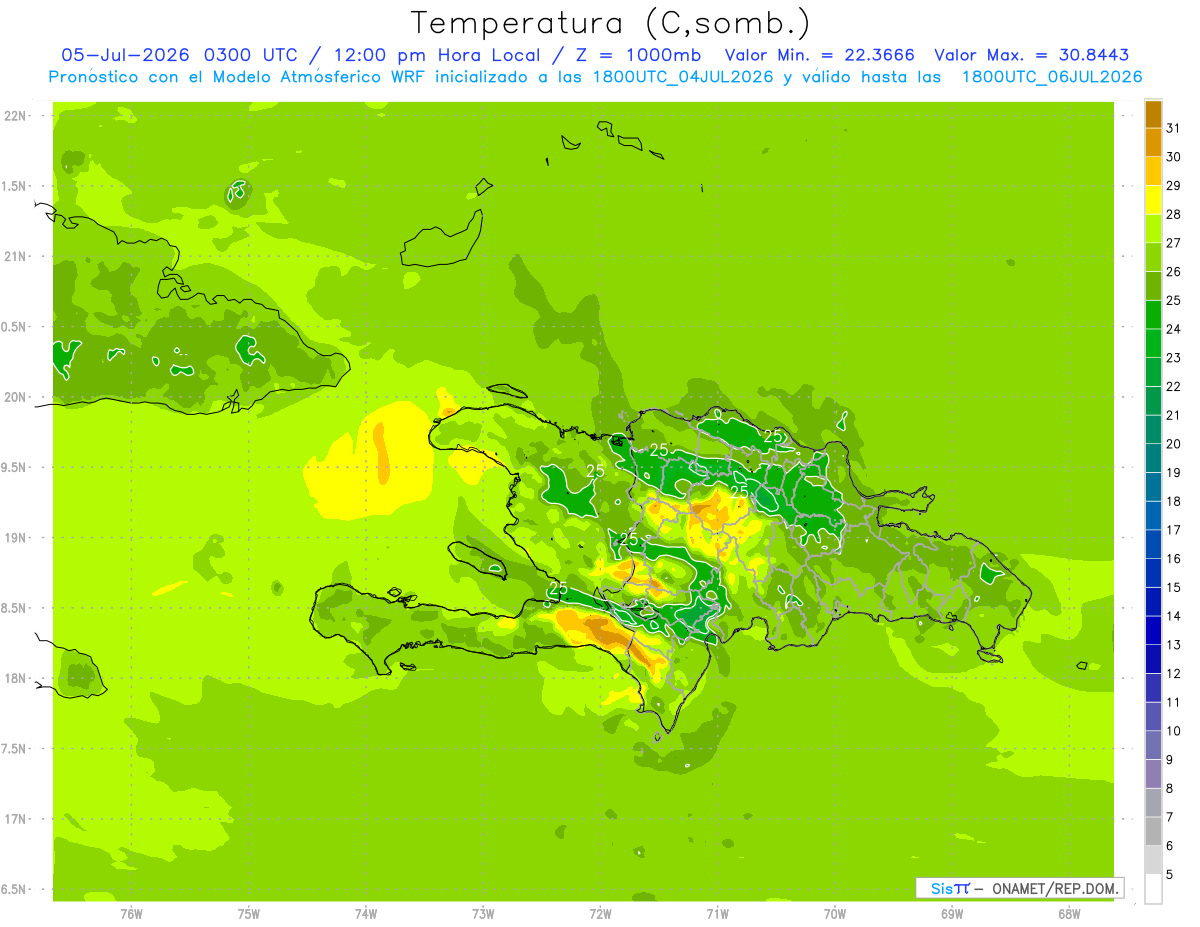This screenshot has height=927, width=1200.
Task: Click 'Valor Min. = 22.3666' value
Action: 819,55
